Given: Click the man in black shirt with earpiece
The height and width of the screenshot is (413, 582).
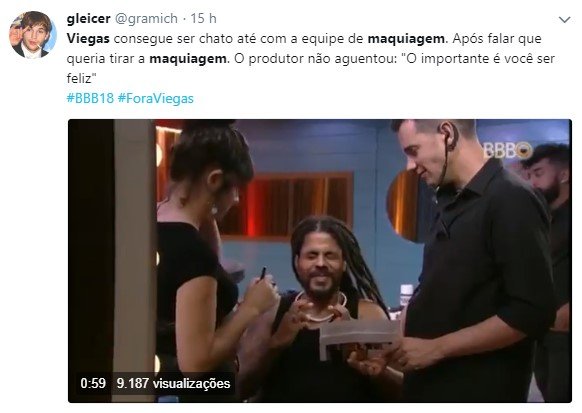Looking at the screenshot, I should 475,260.
